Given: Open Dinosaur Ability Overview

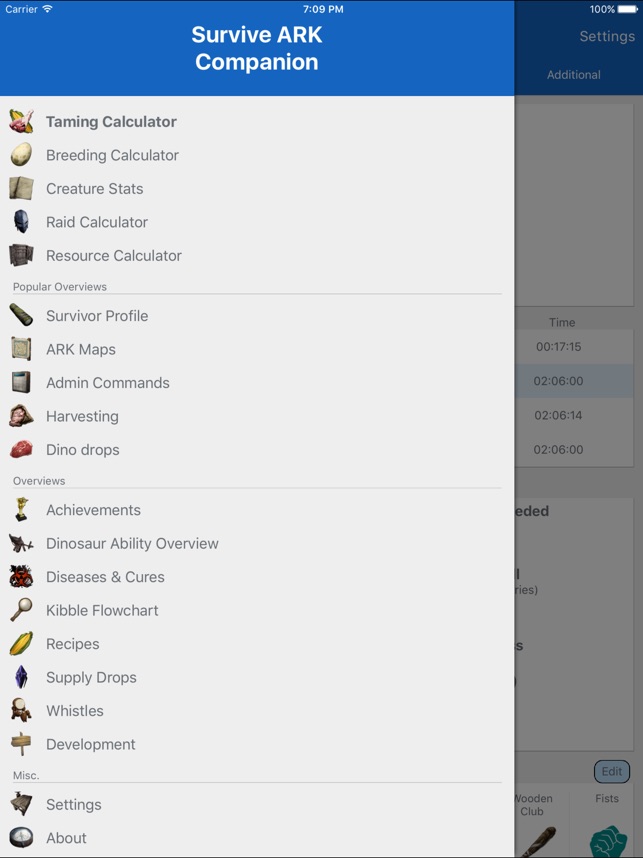Looking at the screenshot, I should [x=132, y=543].
